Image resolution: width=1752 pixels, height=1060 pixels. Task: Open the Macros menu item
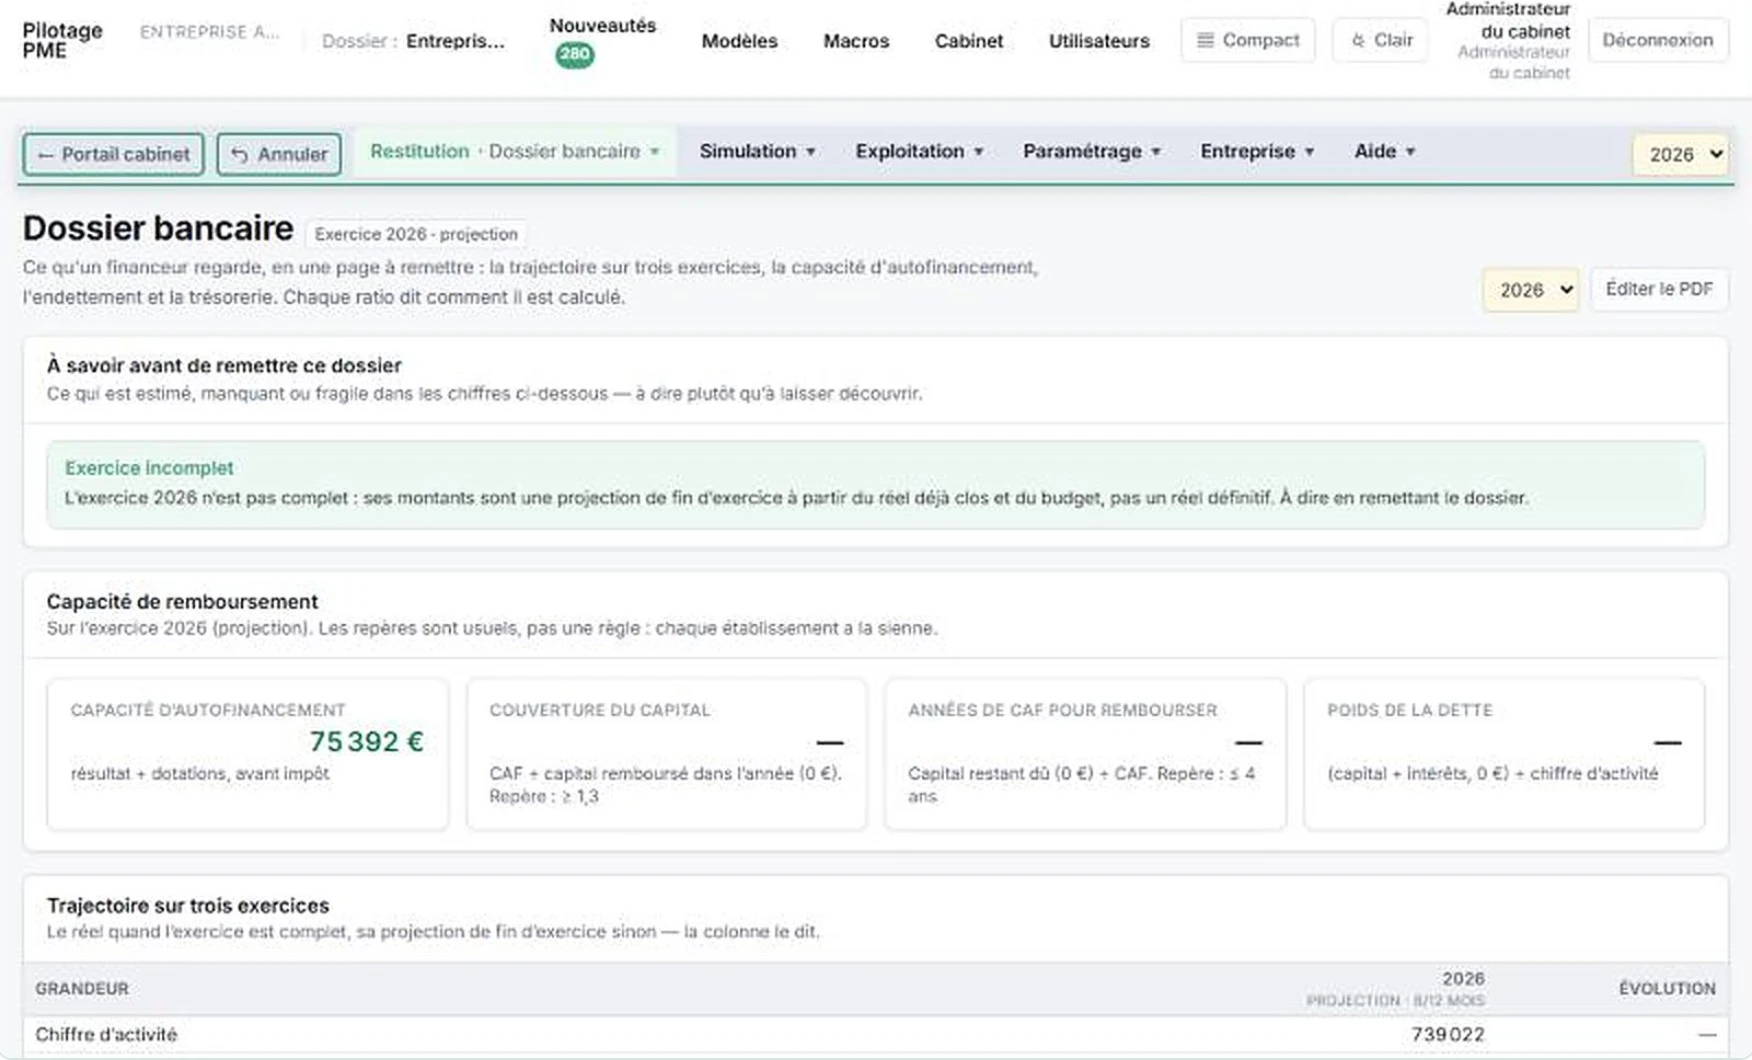pyautogui.click(x=856, y=41)
